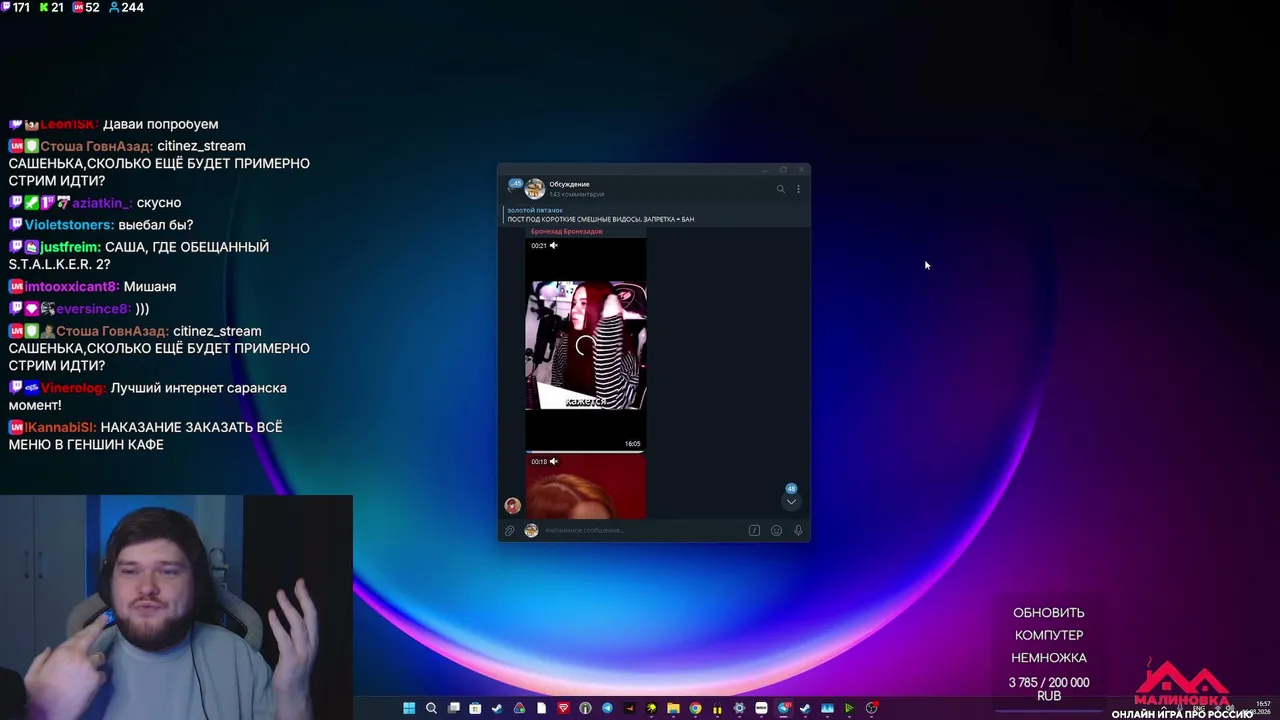This screenshot has height=720, width=1280.
Task: Click chat username justfreim
Action: pyautogui.click(x=70, y=247)
